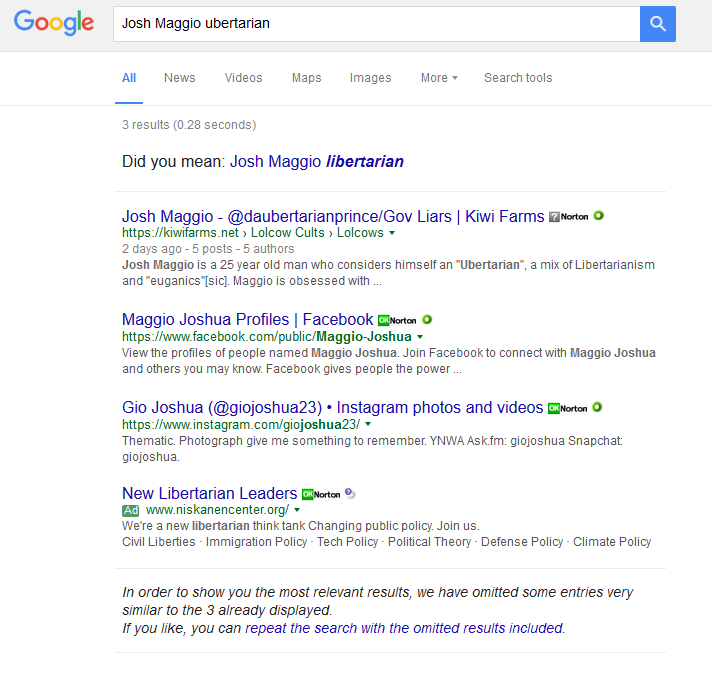Click green circle rating icon beside Kiwi Farms result
Image resolution: width=712 pixels, height=678 pixels.
click(598, 215)
